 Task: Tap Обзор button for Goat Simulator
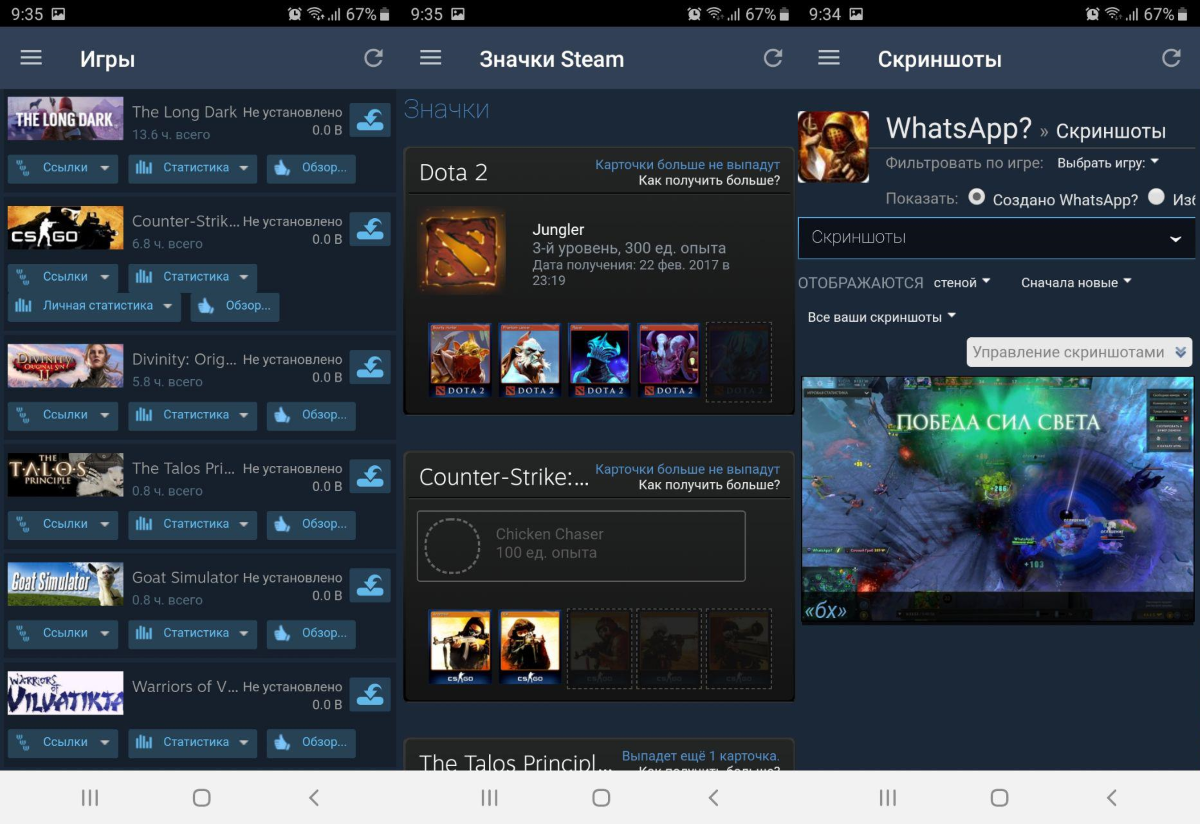pyautogui.click(x=311, y=633)
